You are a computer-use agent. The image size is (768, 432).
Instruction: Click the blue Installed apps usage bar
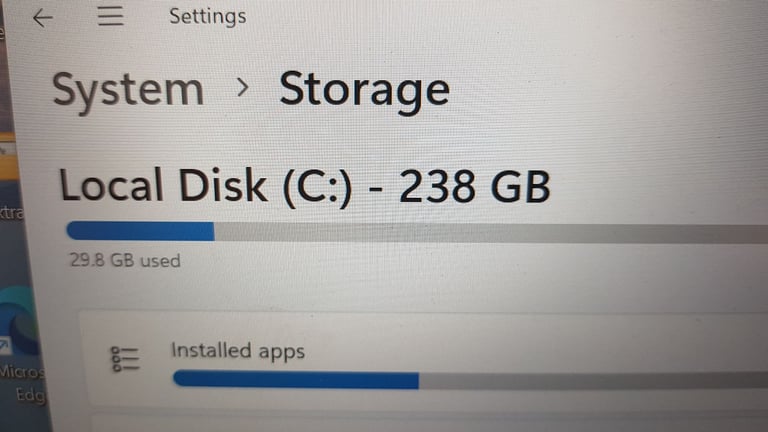coord(296,380)
